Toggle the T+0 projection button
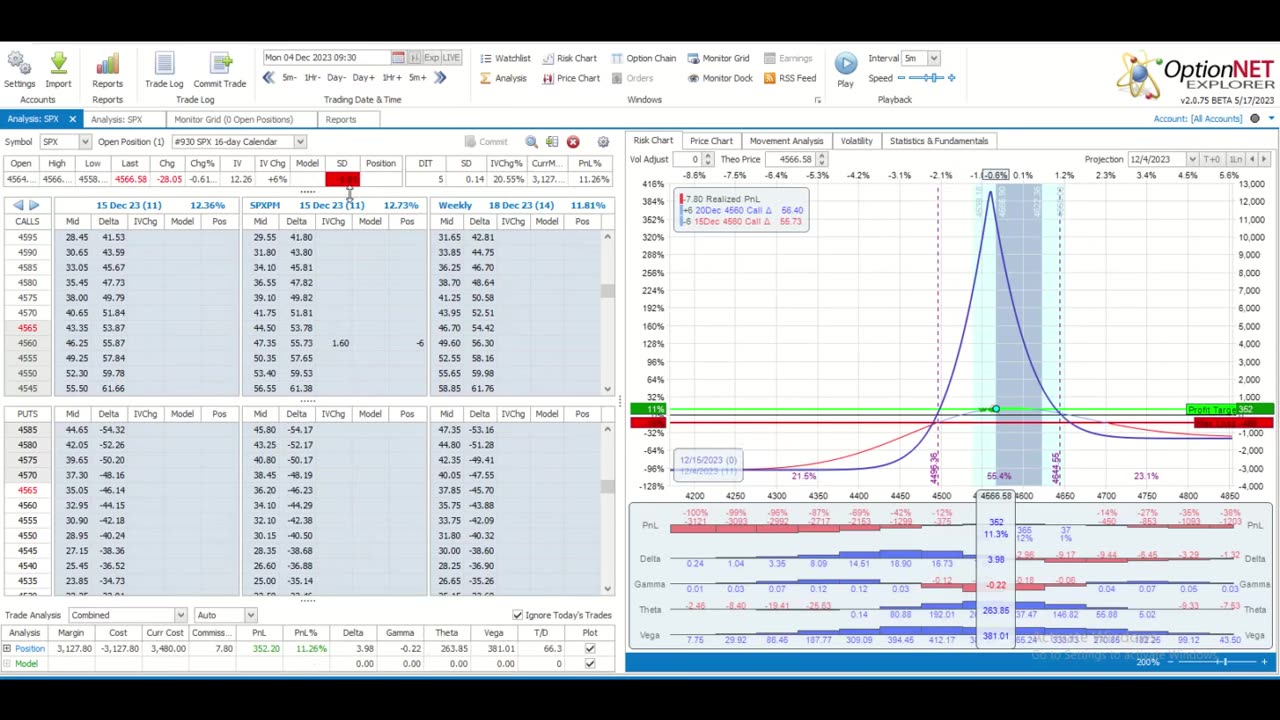The height and width of the screenshot is (720, 1280). click(1212, 160)
